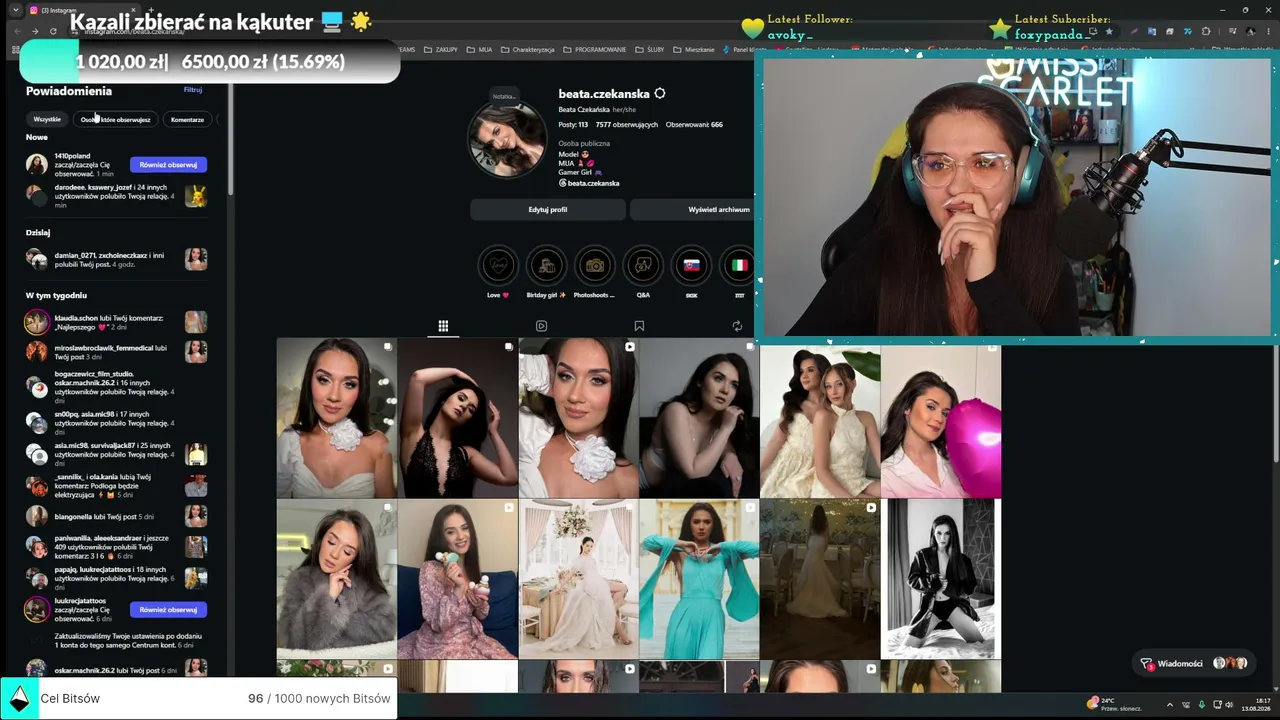
Task: Open the reposts tab icon
Action: (737, 326)
